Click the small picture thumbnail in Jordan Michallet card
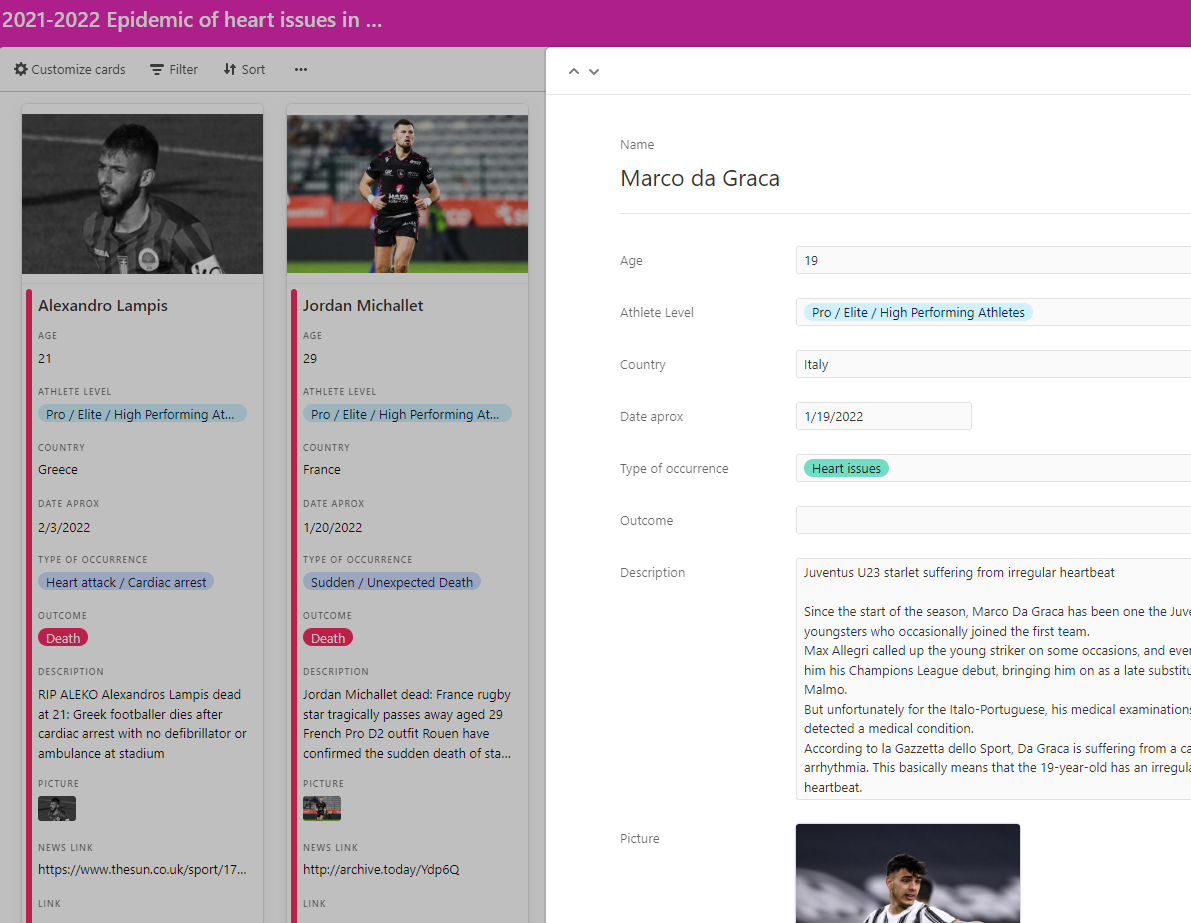The height and width of the screenshot is (923, 1191). coord(322,808)
